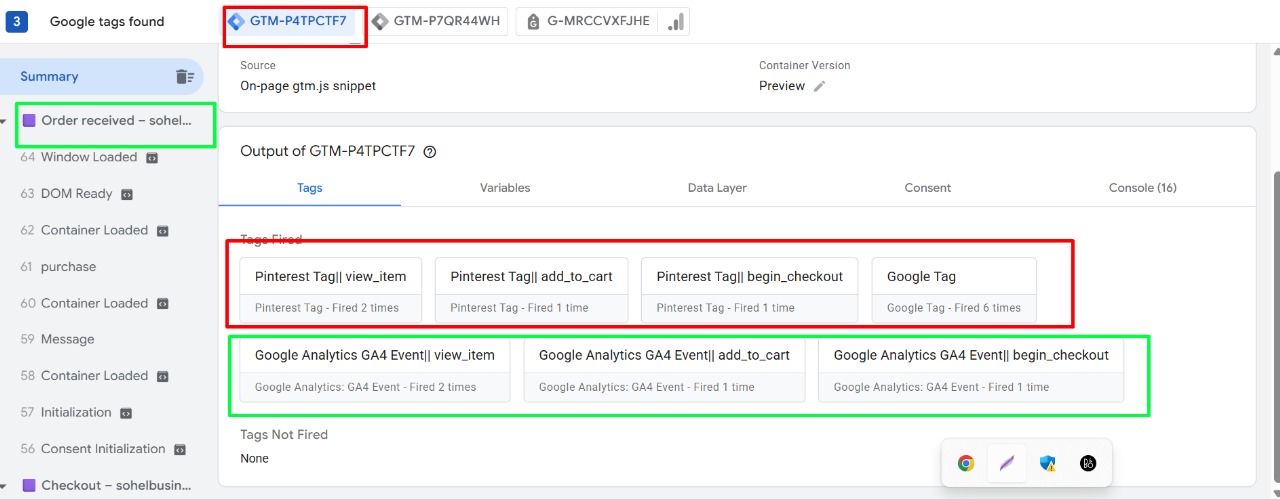Select event 59 Message
The width and height of the screenshot is (1280, 499).
[x=57, y=339]
